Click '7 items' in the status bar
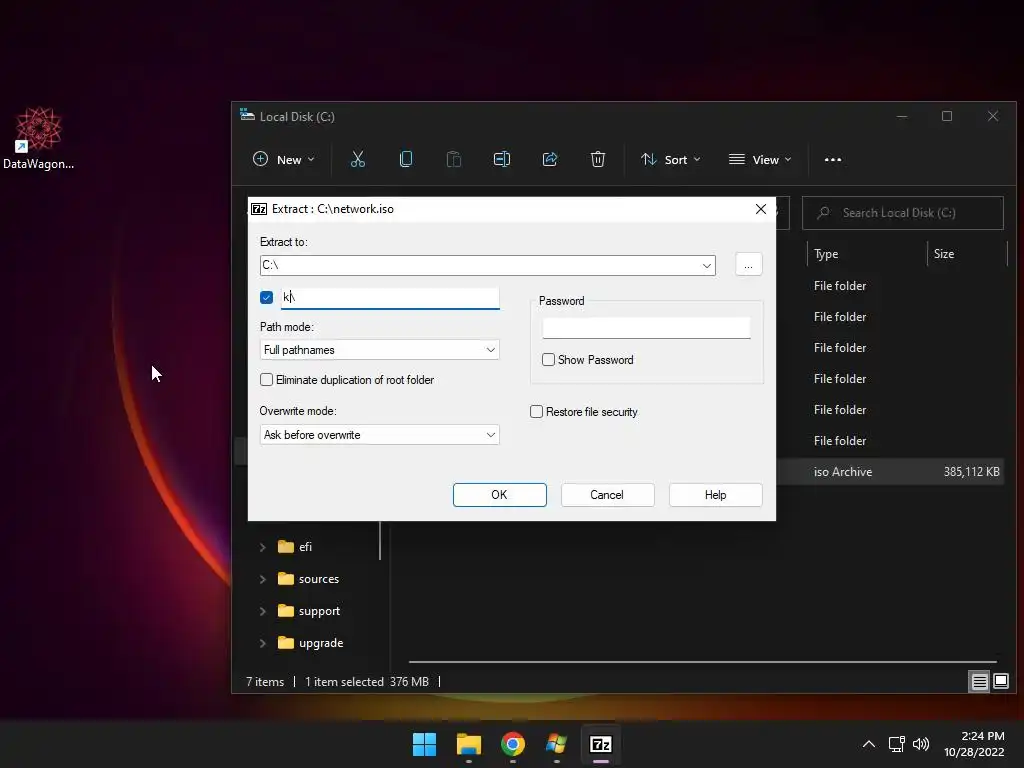The width and height of the screenshot is (1024, 768). tap(264, 682)
